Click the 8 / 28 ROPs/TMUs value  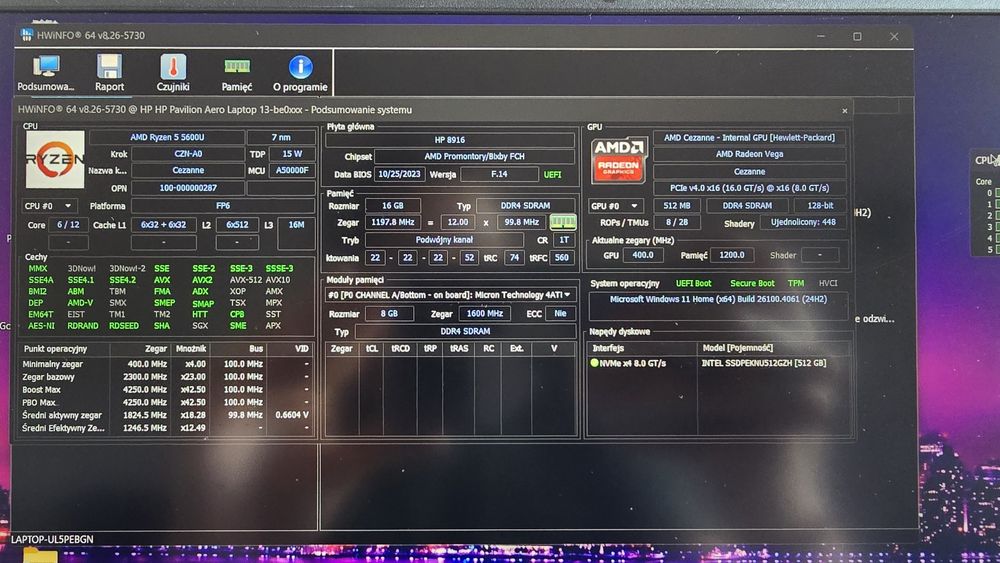click(677, 223)
